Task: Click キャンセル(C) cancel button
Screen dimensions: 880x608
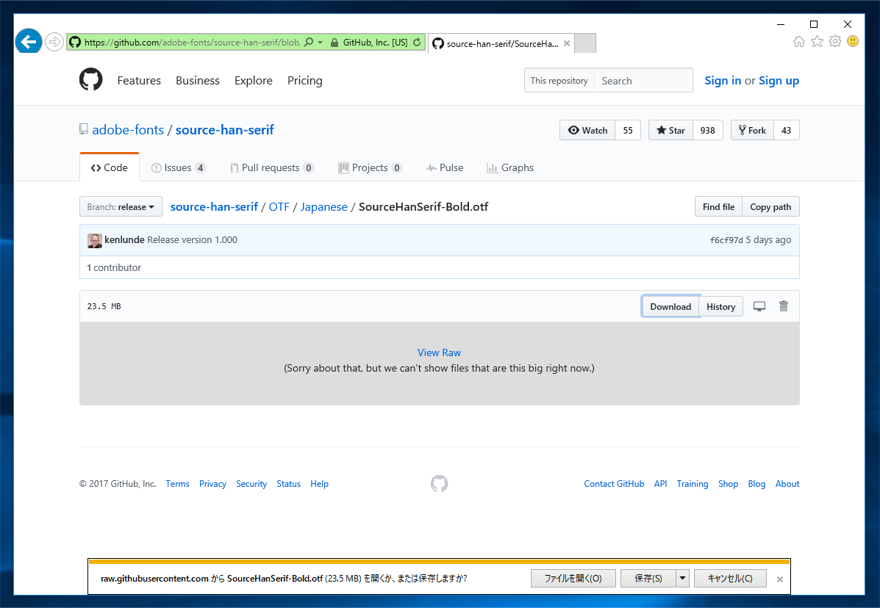Action: pyautogui.click(x=730, y=578)
